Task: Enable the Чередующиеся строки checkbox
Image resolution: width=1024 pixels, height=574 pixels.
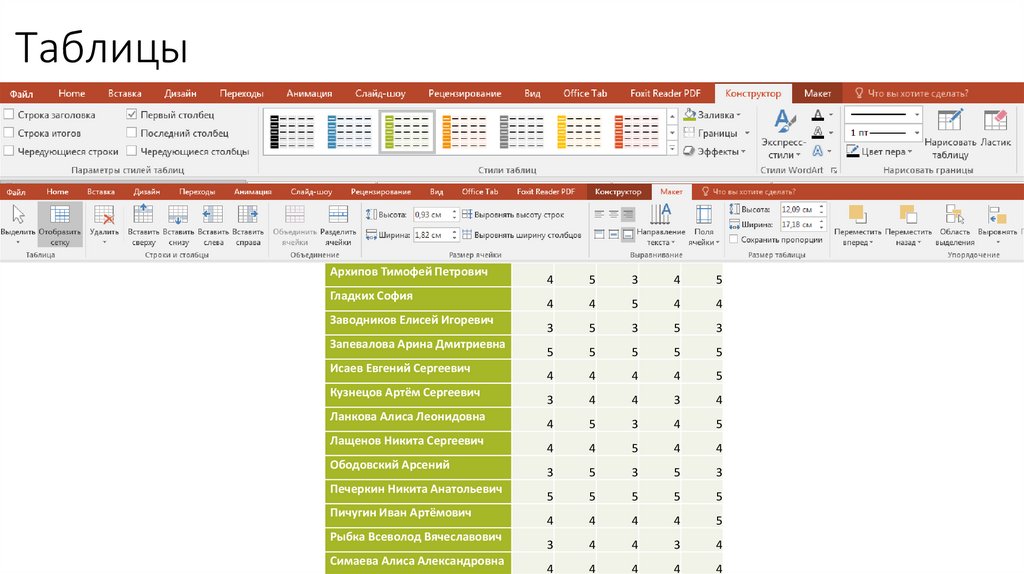Action: coord(8,151)
